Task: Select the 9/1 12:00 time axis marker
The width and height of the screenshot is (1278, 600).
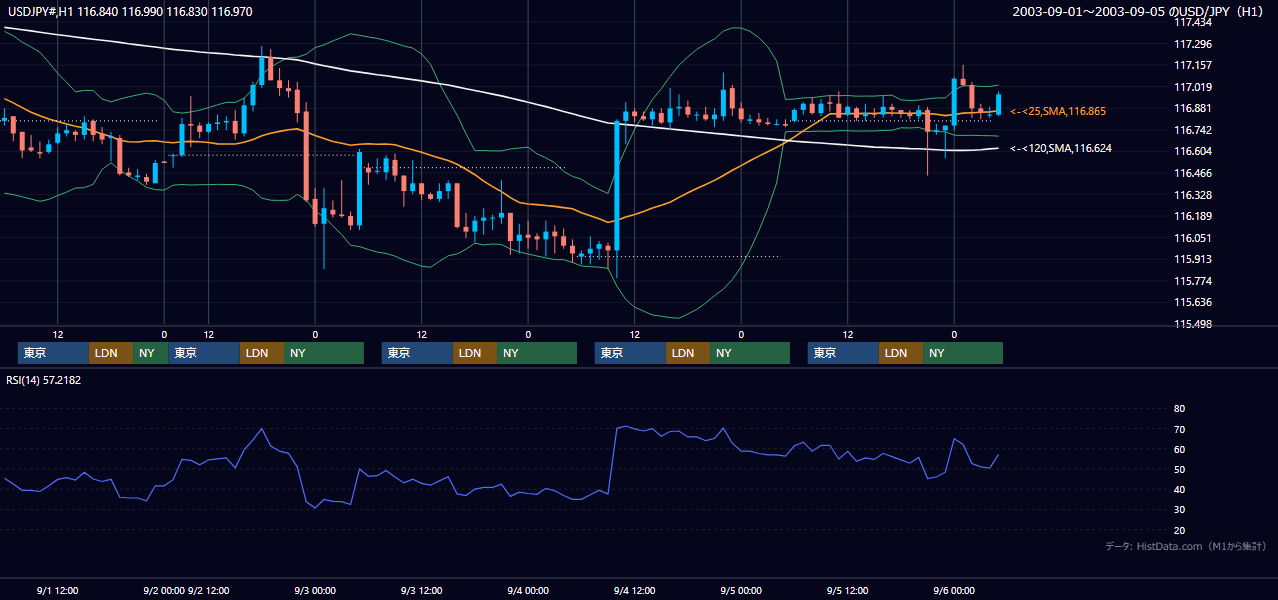Action: click(57, 590)
